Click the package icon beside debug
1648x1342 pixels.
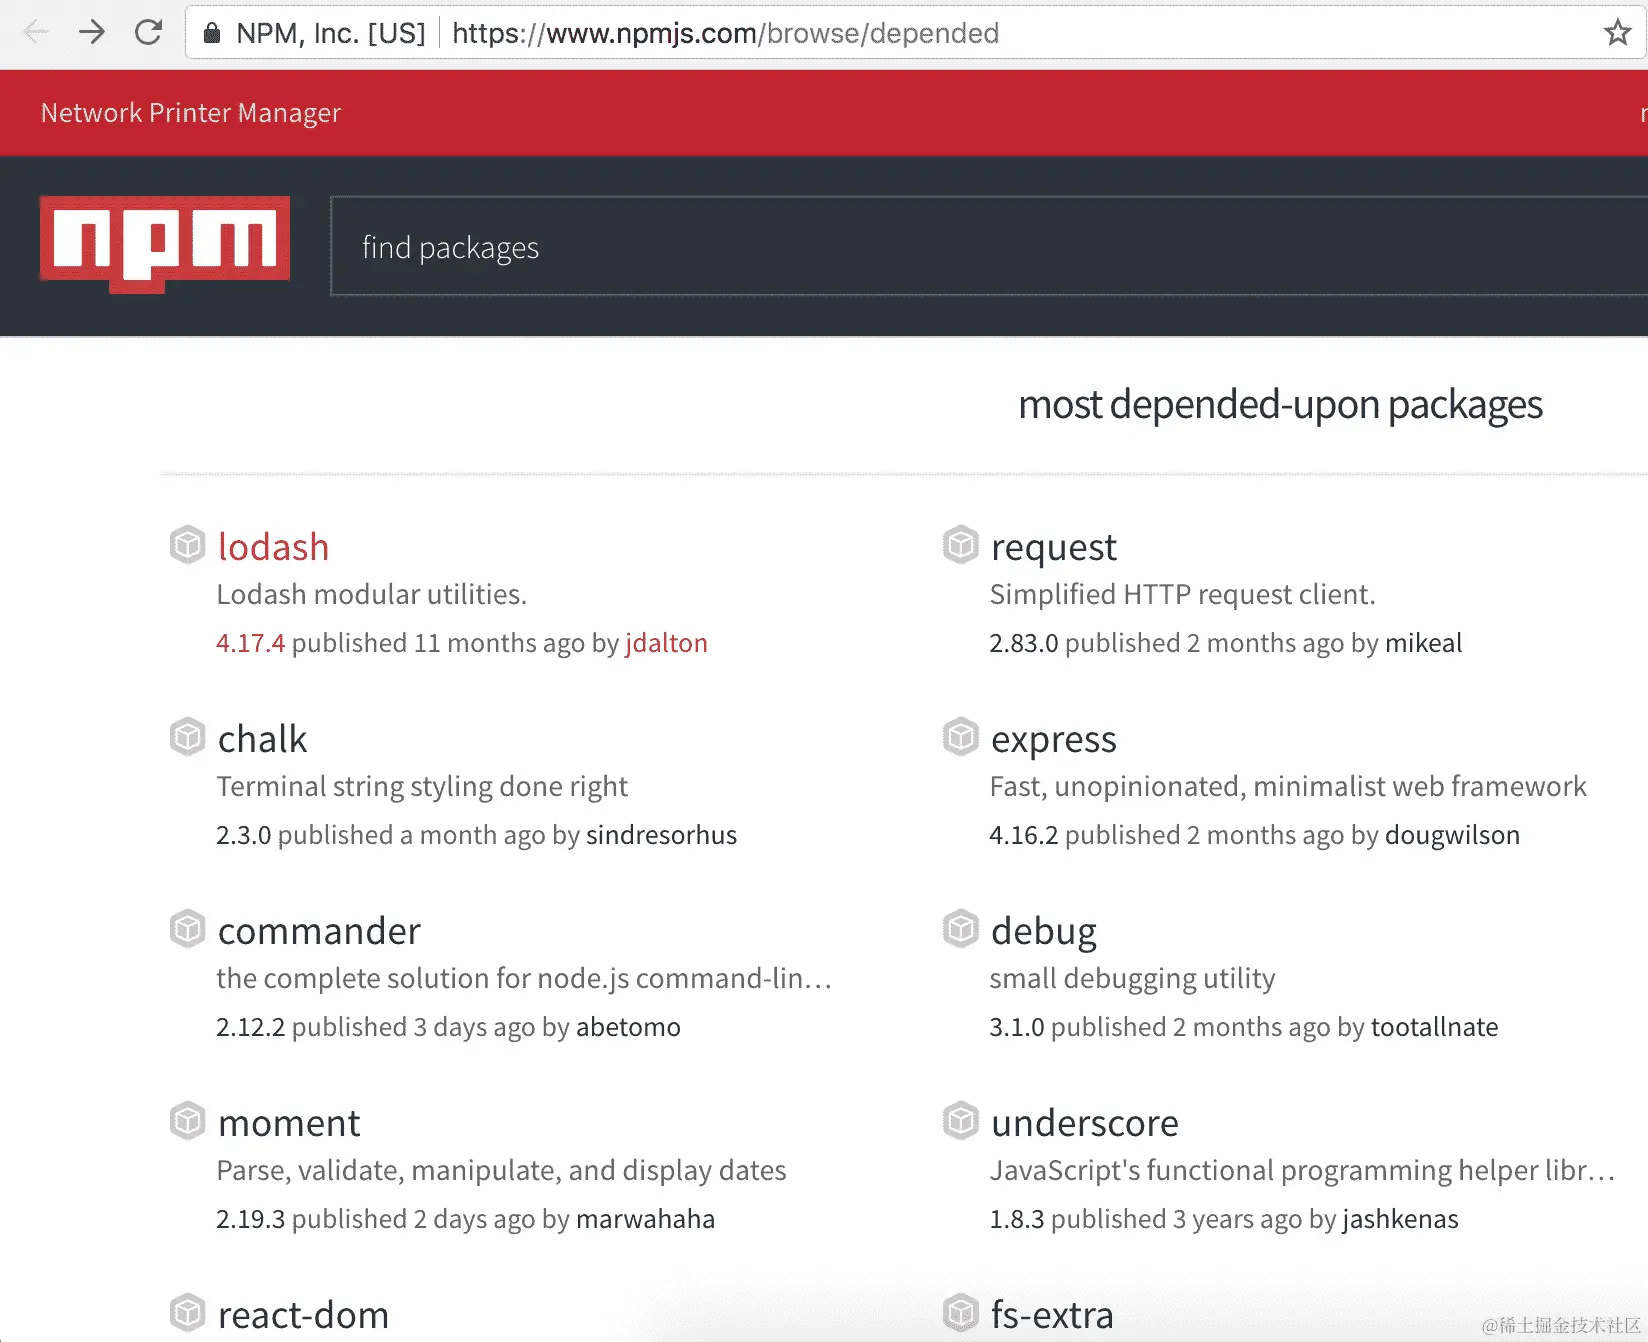pyautogui.click(x=960, y=929)
